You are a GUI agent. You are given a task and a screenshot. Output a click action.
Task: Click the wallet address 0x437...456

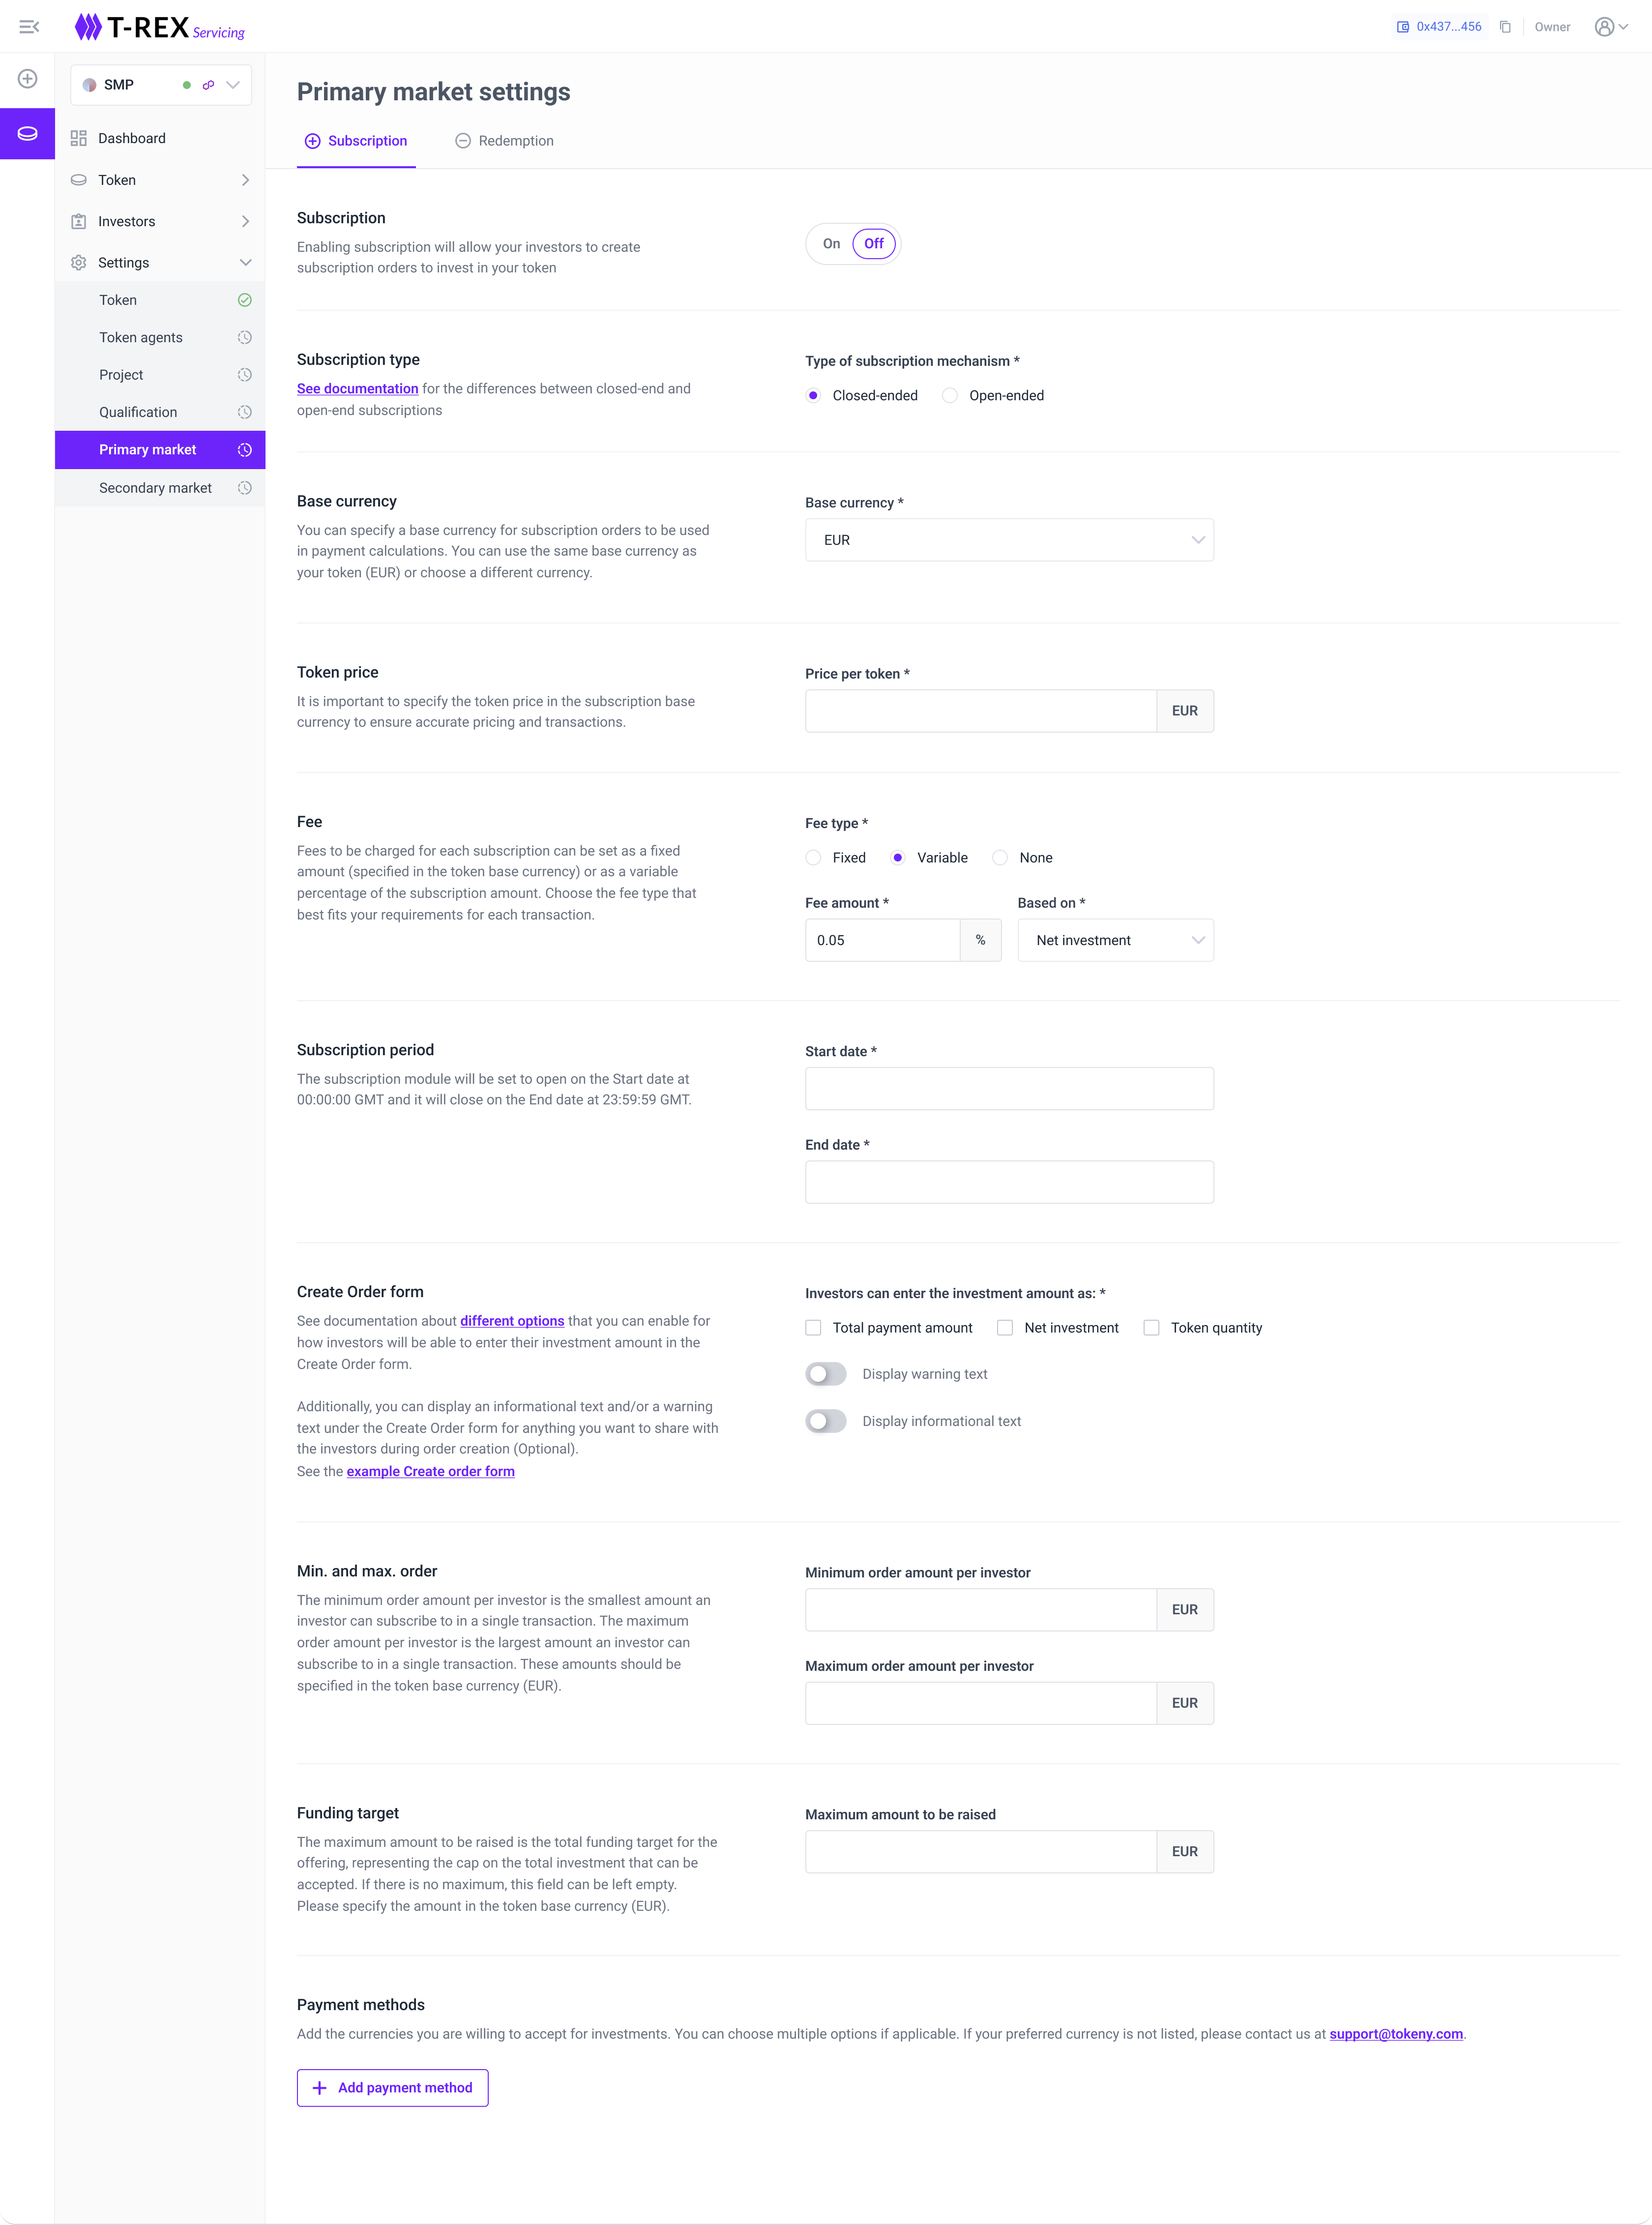tap(1440, 27)
